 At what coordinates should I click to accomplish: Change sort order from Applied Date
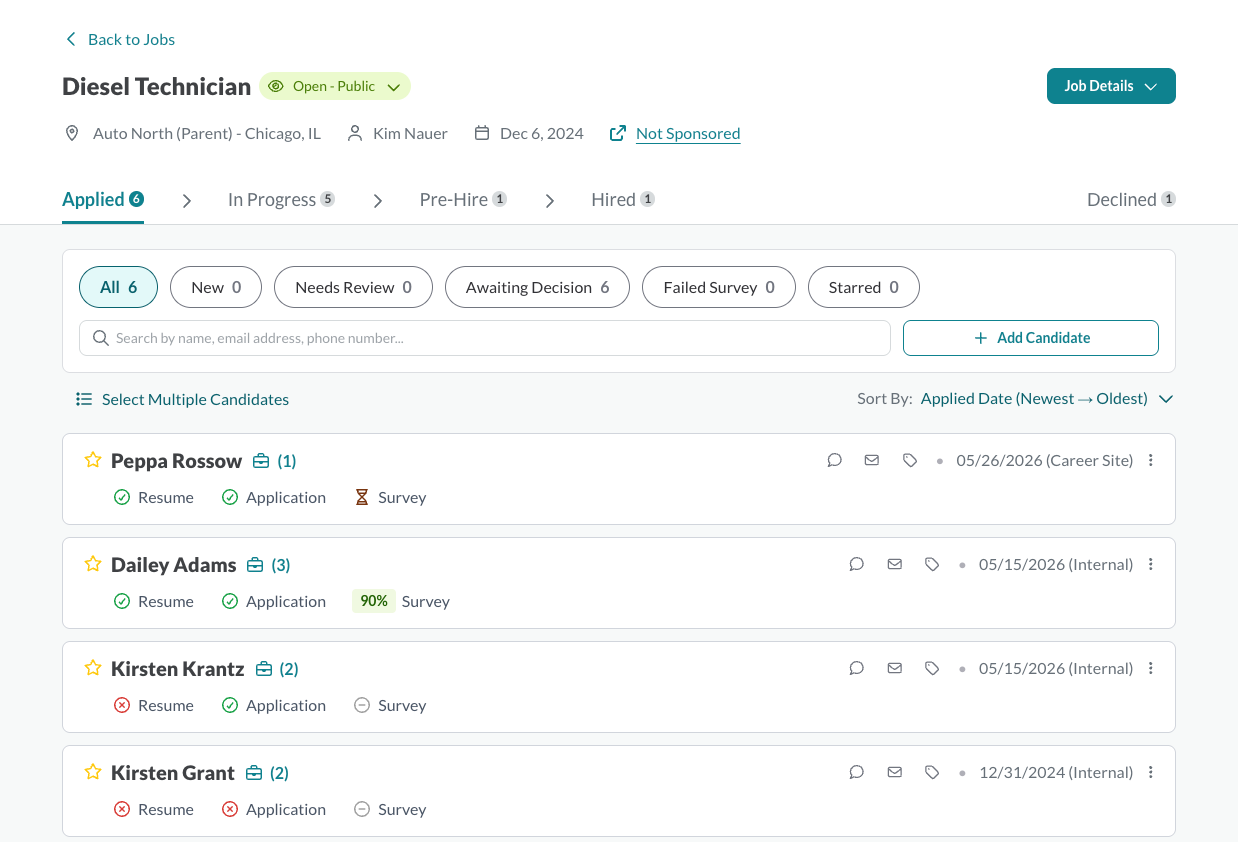[x=1046, y=399]
